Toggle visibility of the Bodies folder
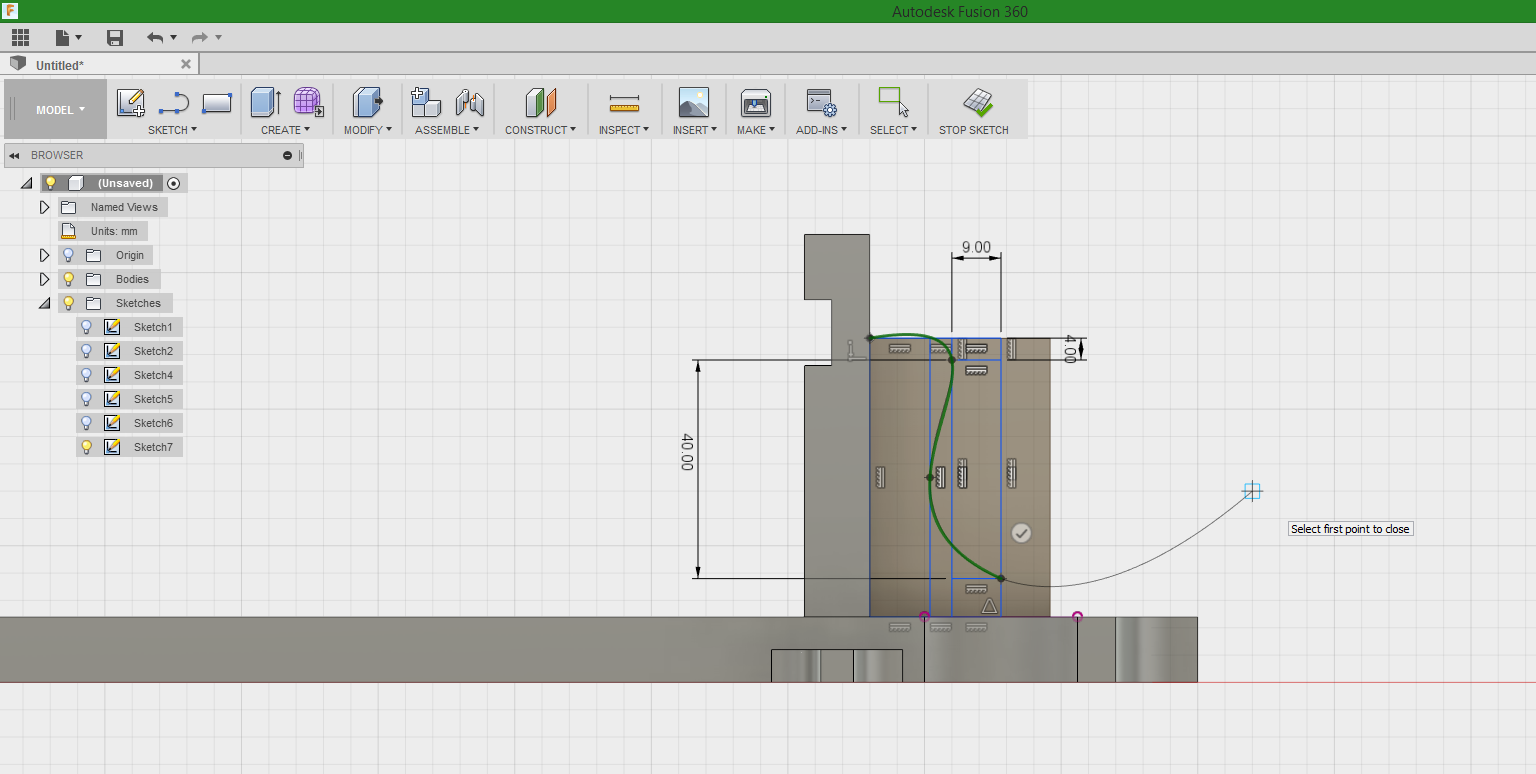The image size is (1536, 774). [x=68, y=279]
